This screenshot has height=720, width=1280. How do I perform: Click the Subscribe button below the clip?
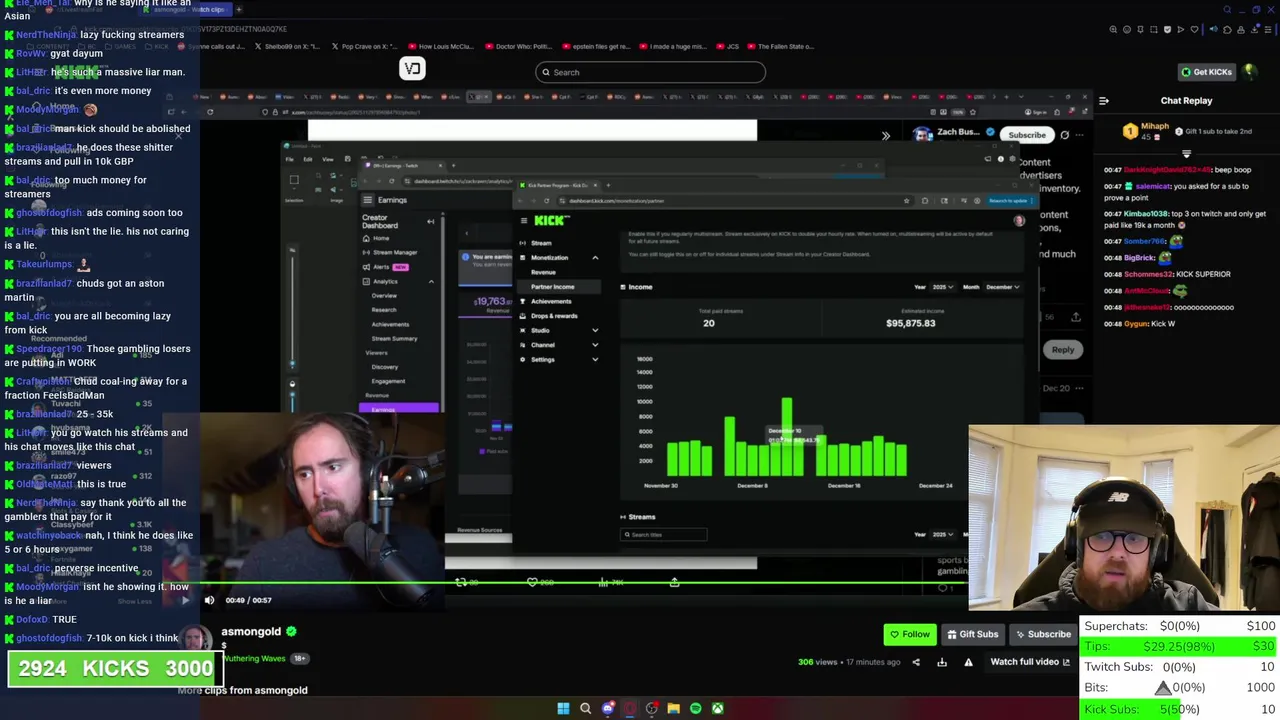pyautogui.click(x=1043, y=634)
